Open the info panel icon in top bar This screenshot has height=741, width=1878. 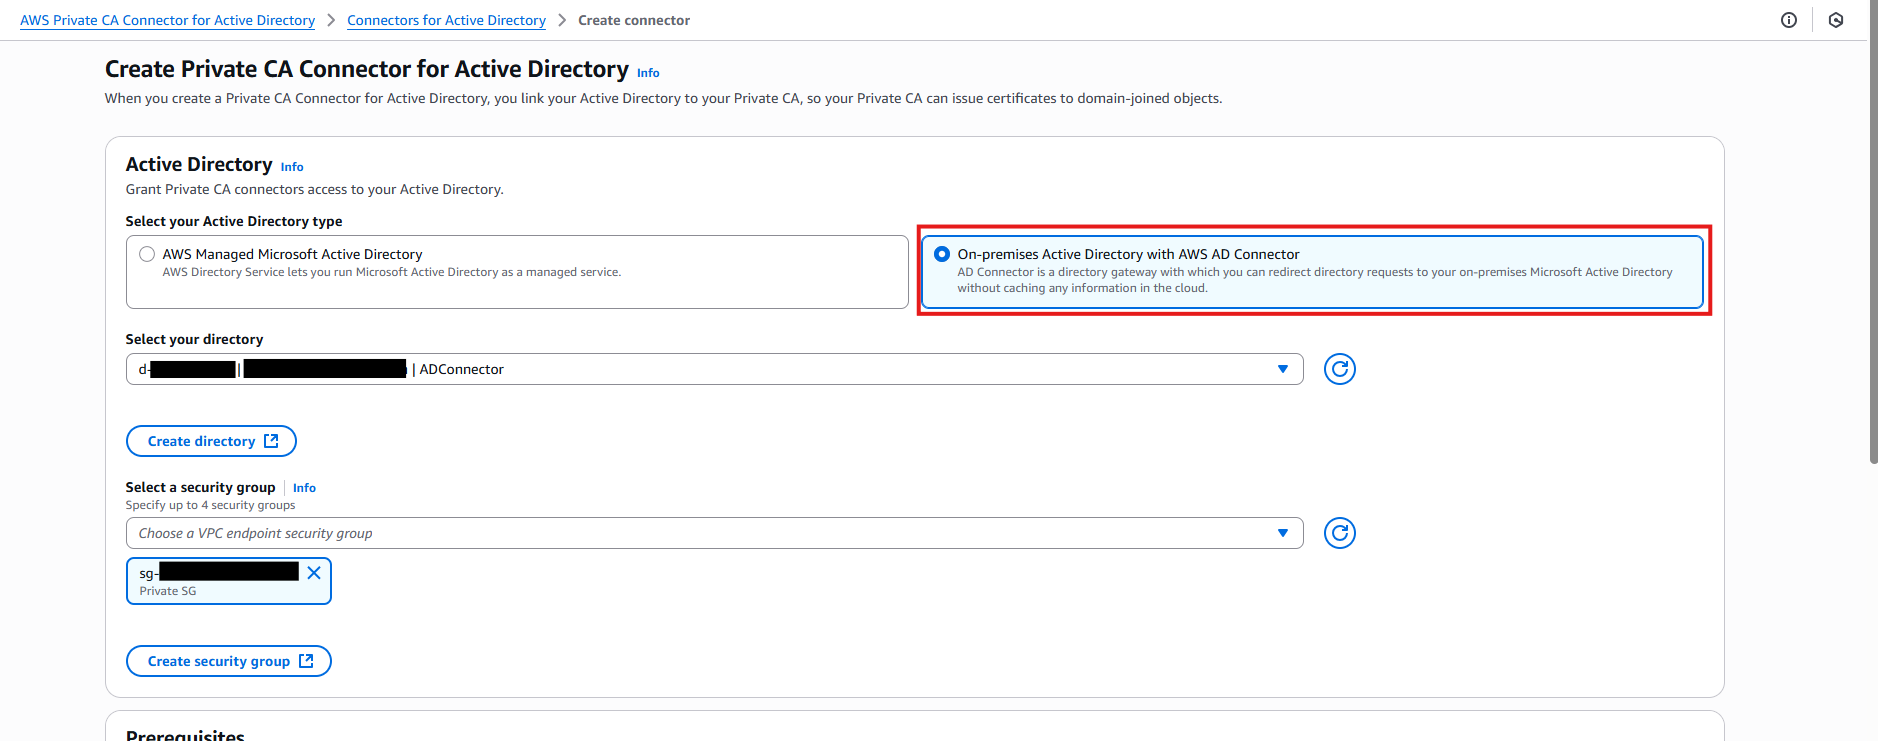1789,20
